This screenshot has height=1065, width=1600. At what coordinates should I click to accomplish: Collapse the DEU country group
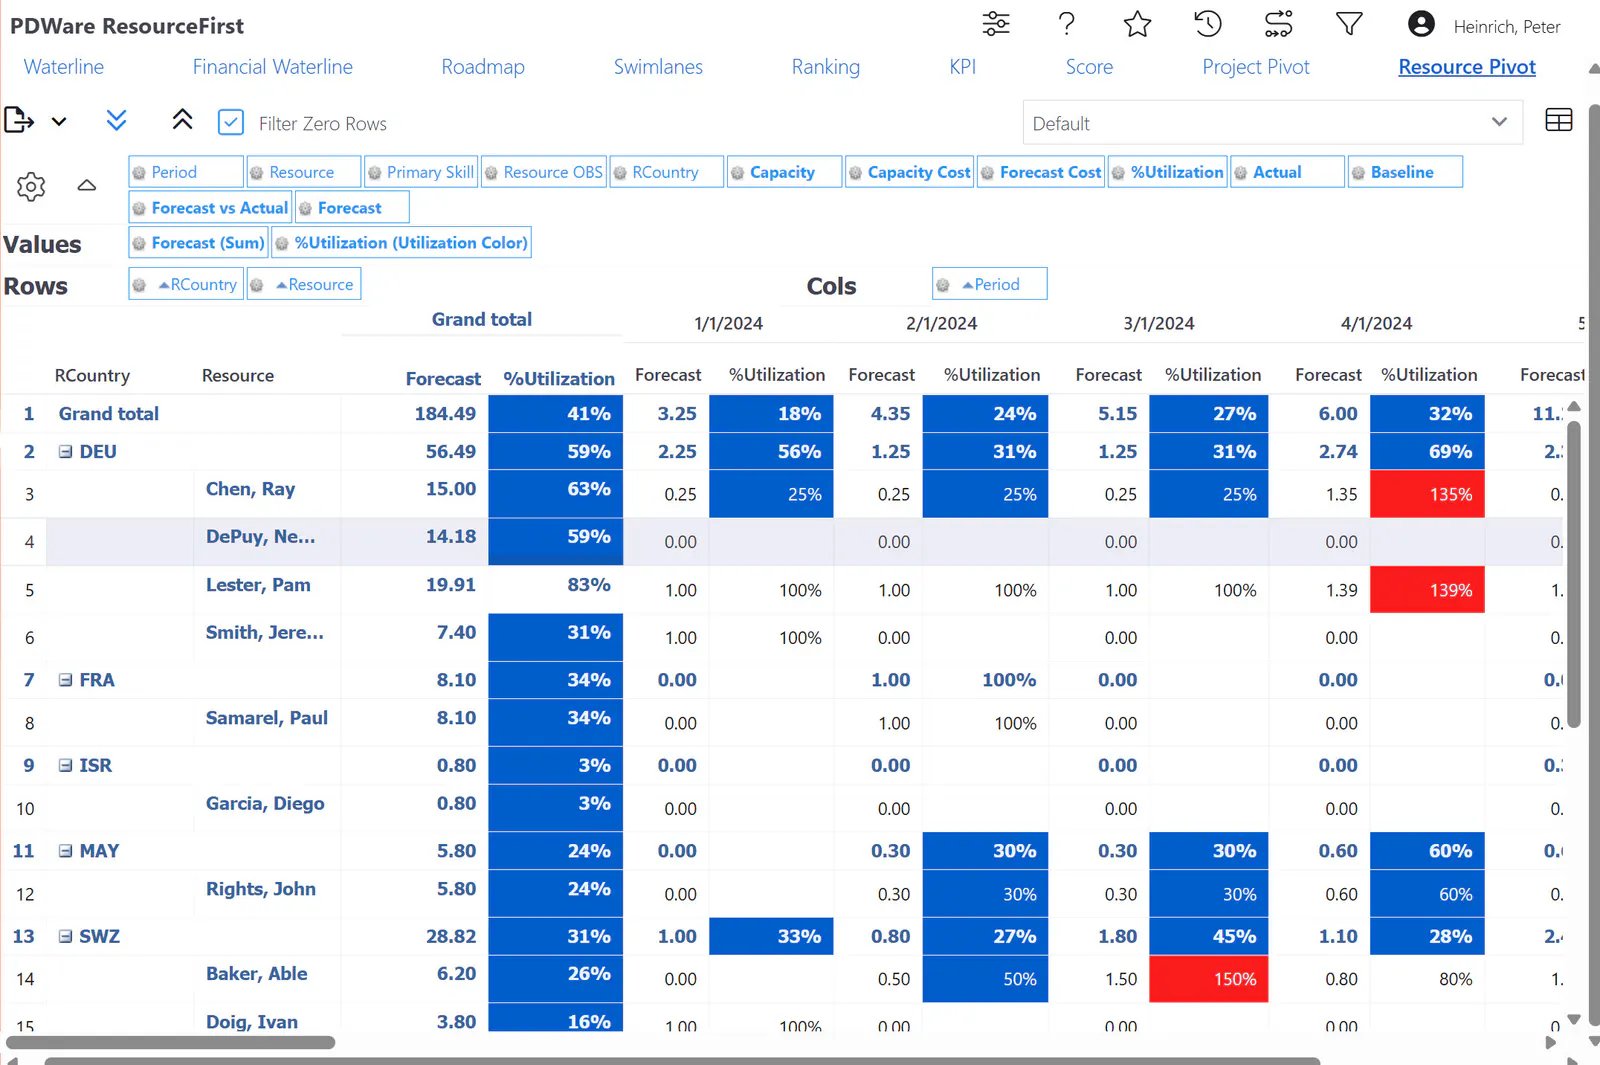tap(65, 452)
